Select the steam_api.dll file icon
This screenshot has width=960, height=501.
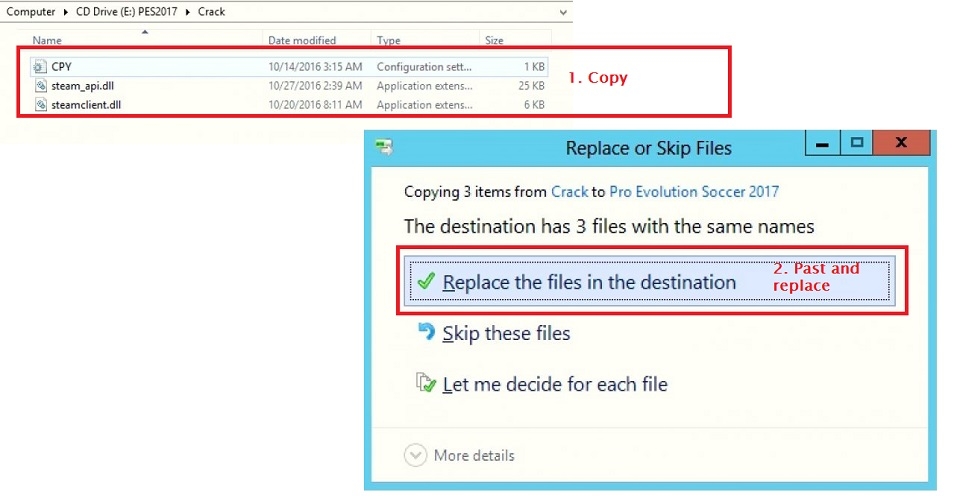click(40, 86)
